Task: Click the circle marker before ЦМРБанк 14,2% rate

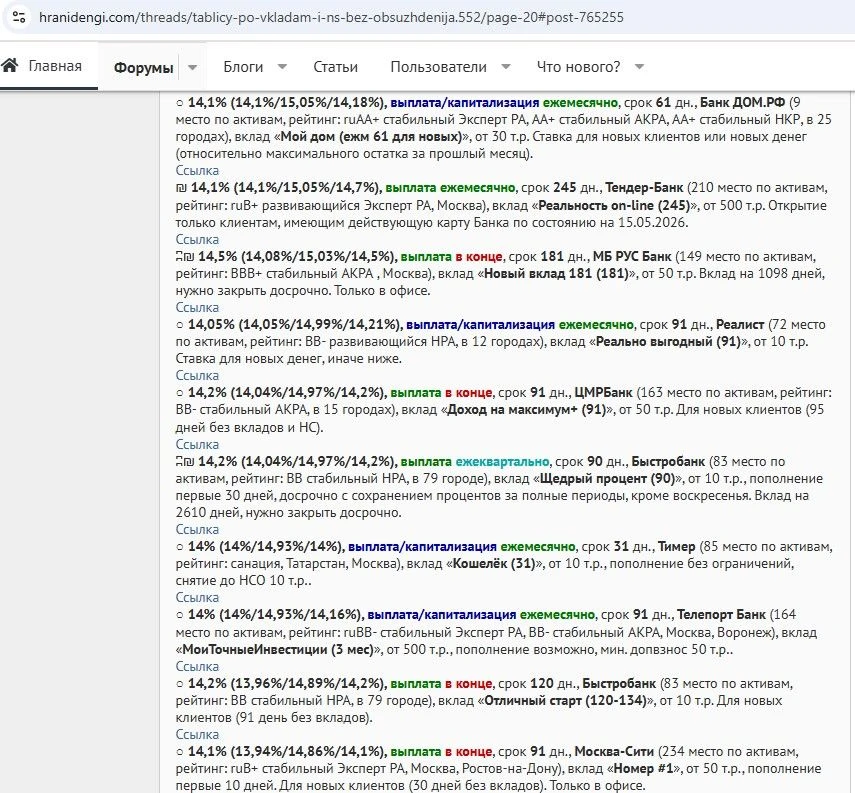Action: (x=180, y=393)
